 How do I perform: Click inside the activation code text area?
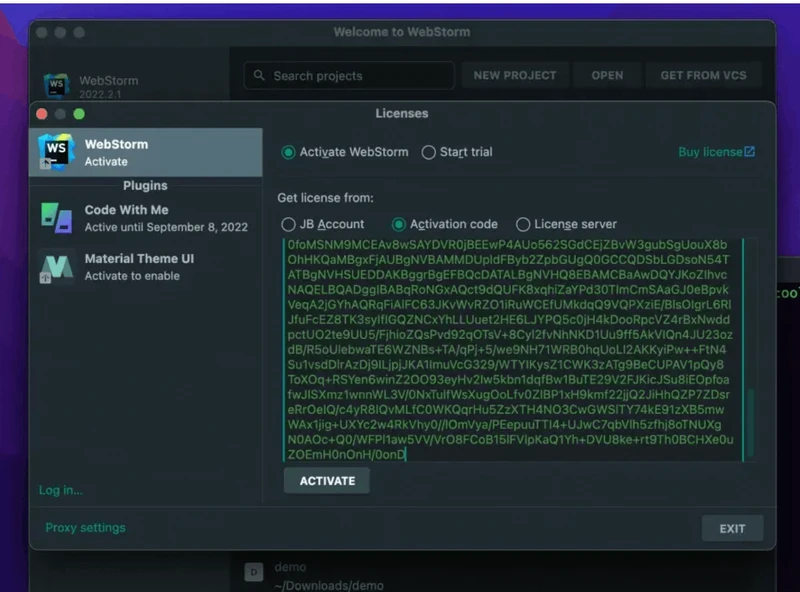512,350
